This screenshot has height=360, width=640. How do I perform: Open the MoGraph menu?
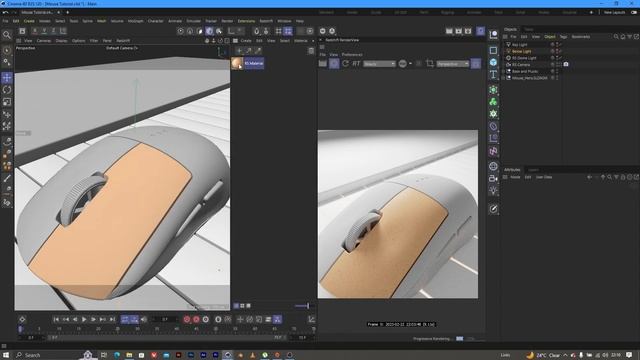click(136, 21)
